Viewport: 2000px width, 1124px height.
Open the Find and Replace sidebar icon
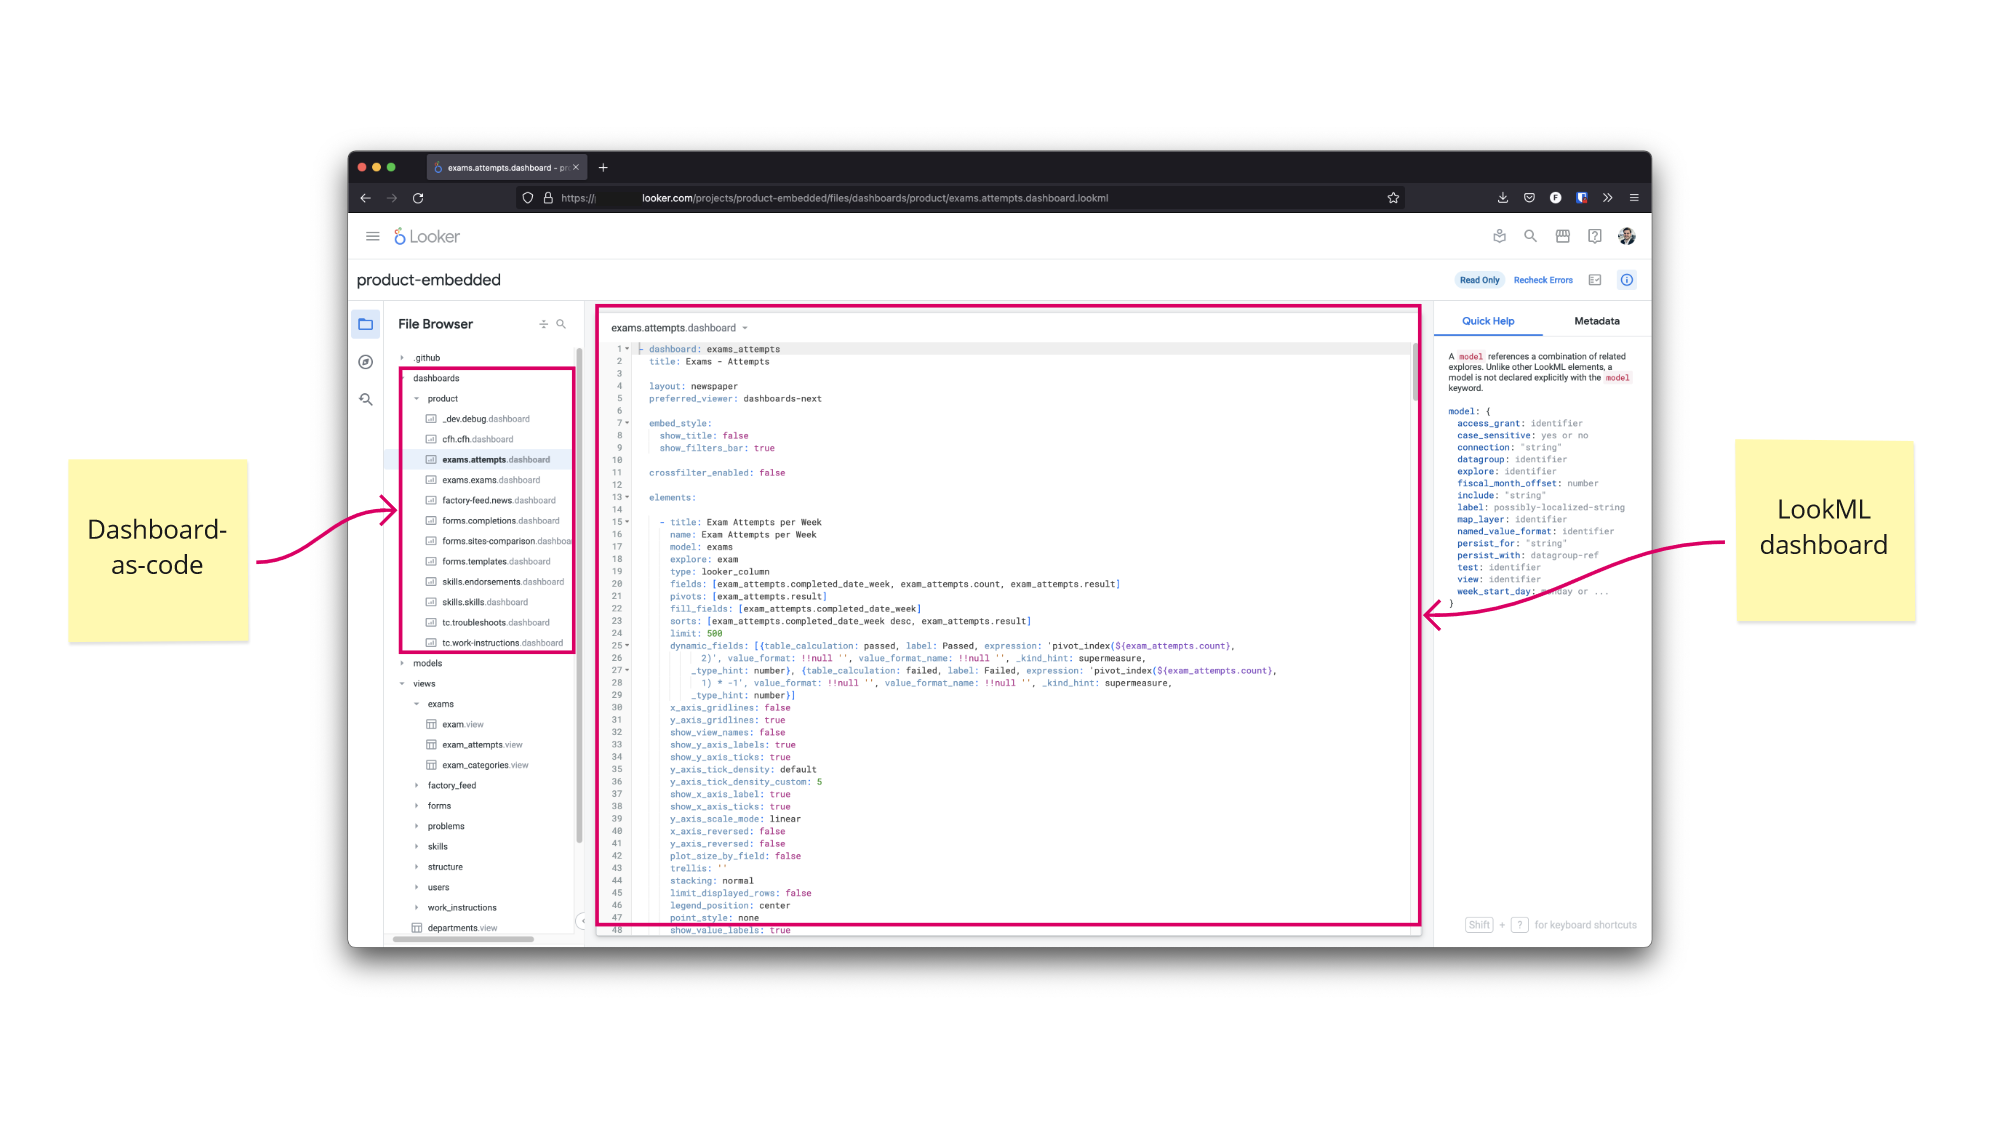click(366, 400)
